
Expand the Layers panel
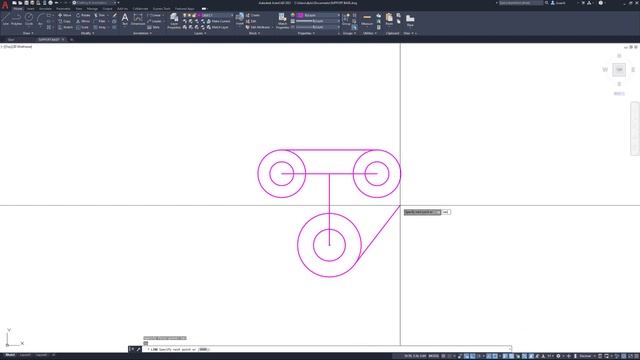click(x=200, y=33)
